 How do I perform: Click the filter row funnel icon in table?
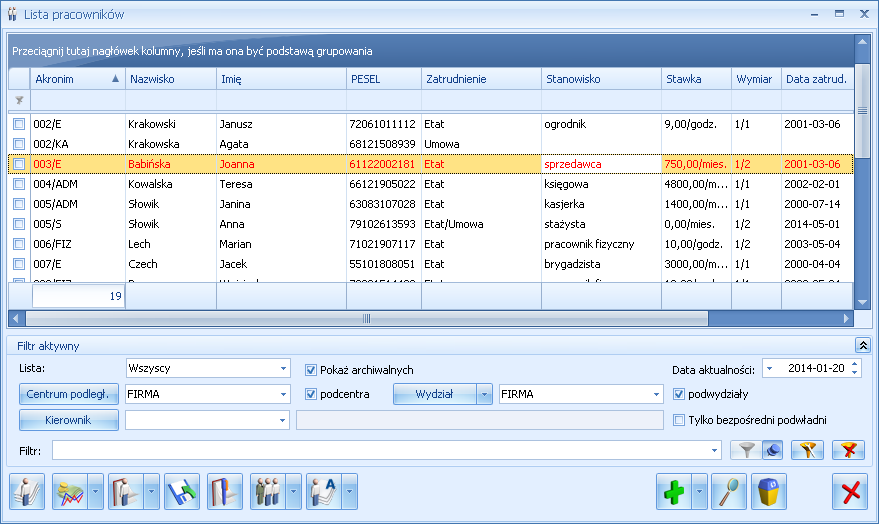20,100
